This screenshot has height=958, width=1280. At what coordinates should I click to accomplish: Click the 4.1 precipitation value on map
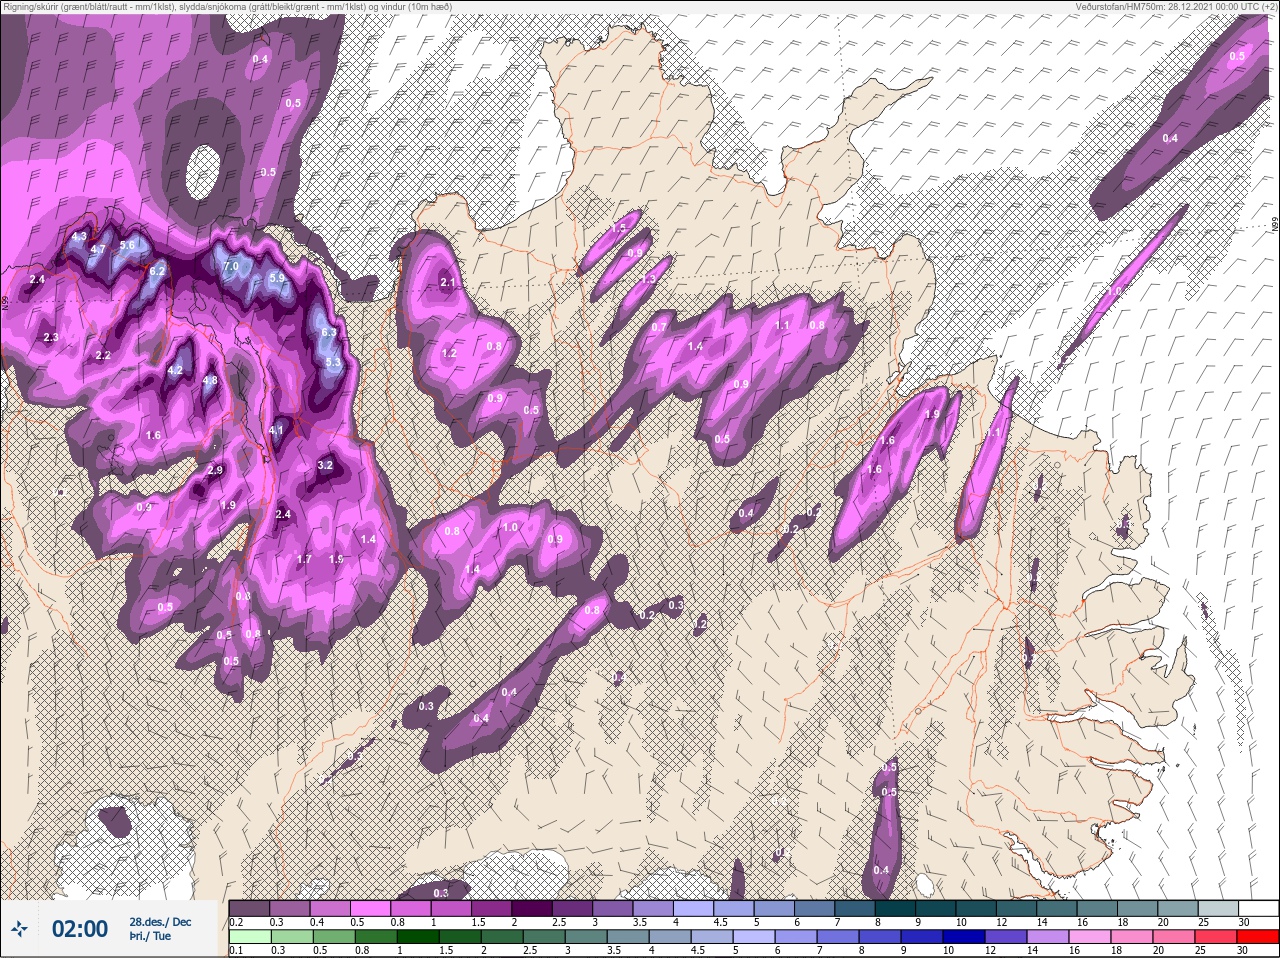pos(277,431)
